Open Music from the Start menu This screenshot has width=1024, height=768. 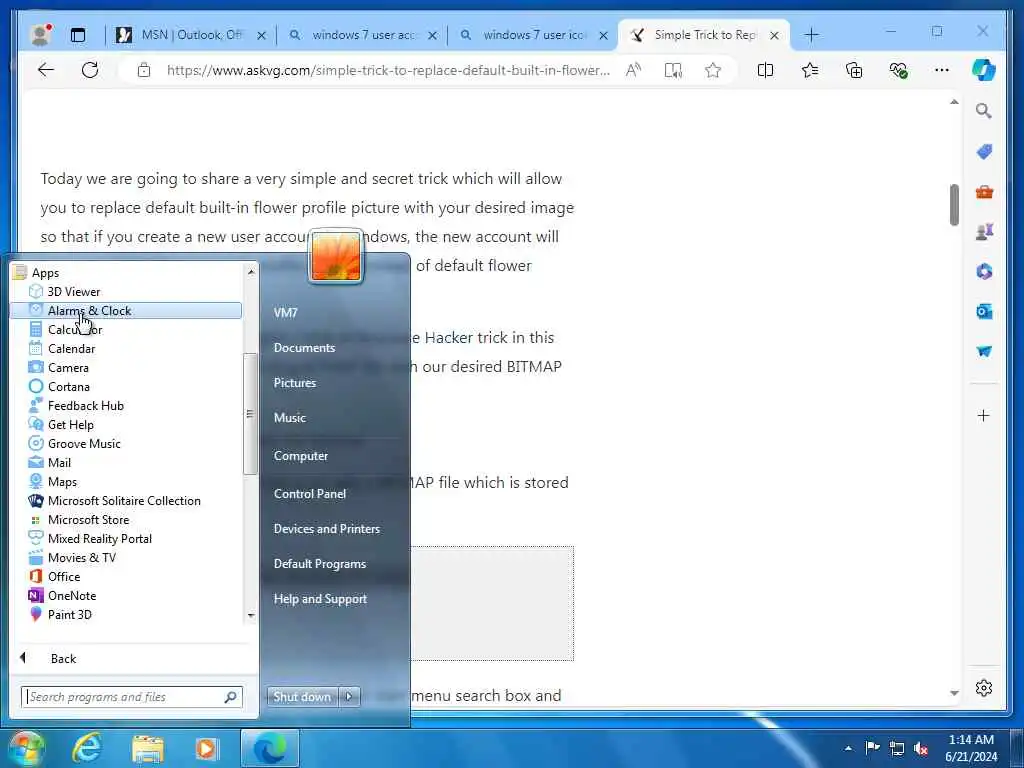pyautogui.click(x=289, y=417)
